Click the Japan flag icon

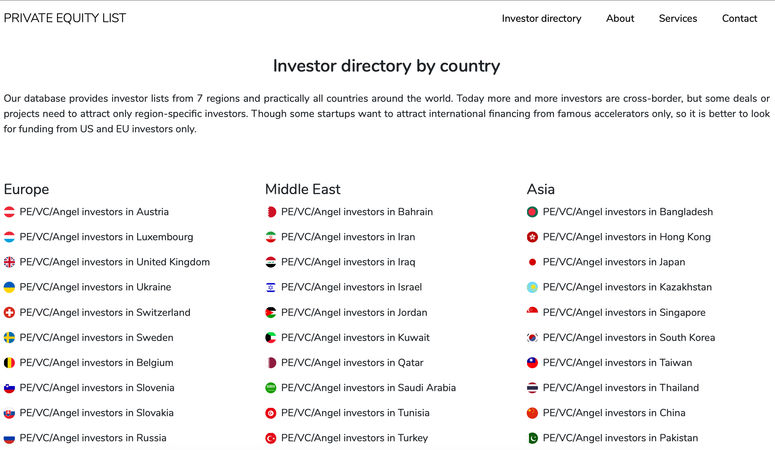tap(532, 262)
